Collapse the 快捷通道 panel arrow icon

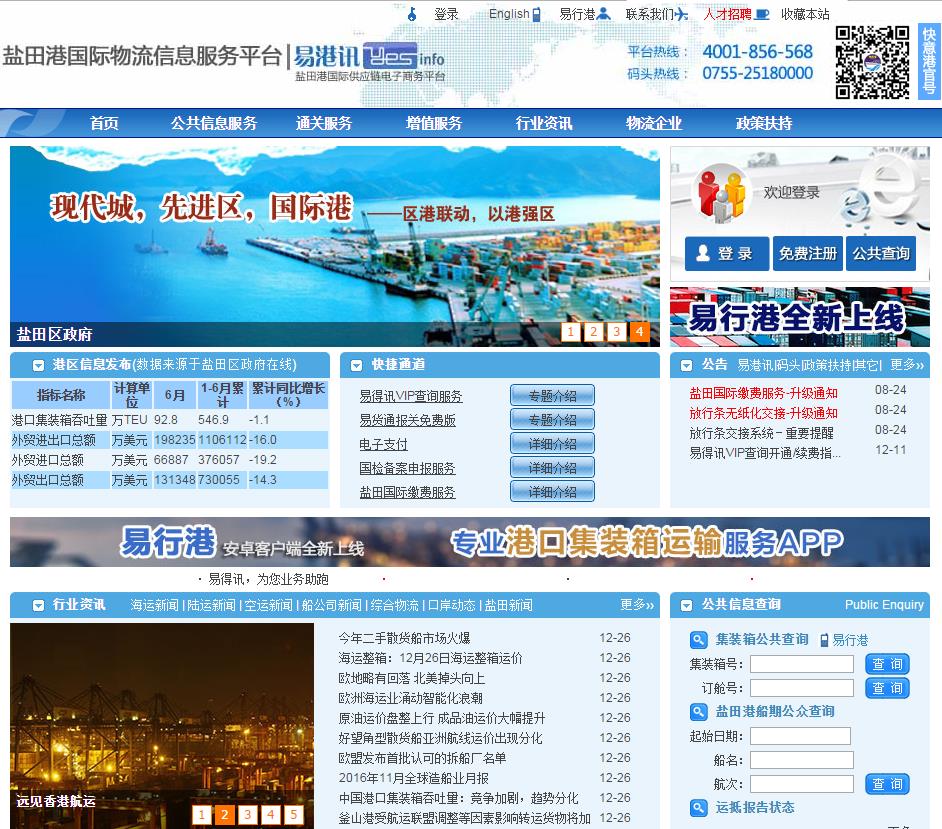(x=356, y=365)
